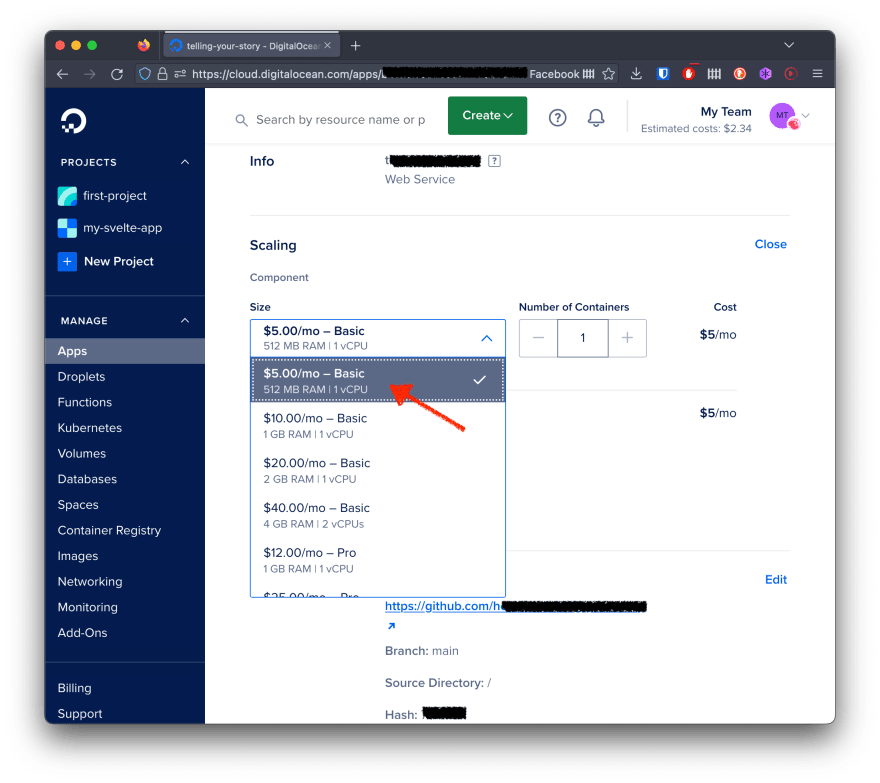Collapse the PROJECTS section chevron
Screen dimensions: 880x783
(x=185, y=162)
